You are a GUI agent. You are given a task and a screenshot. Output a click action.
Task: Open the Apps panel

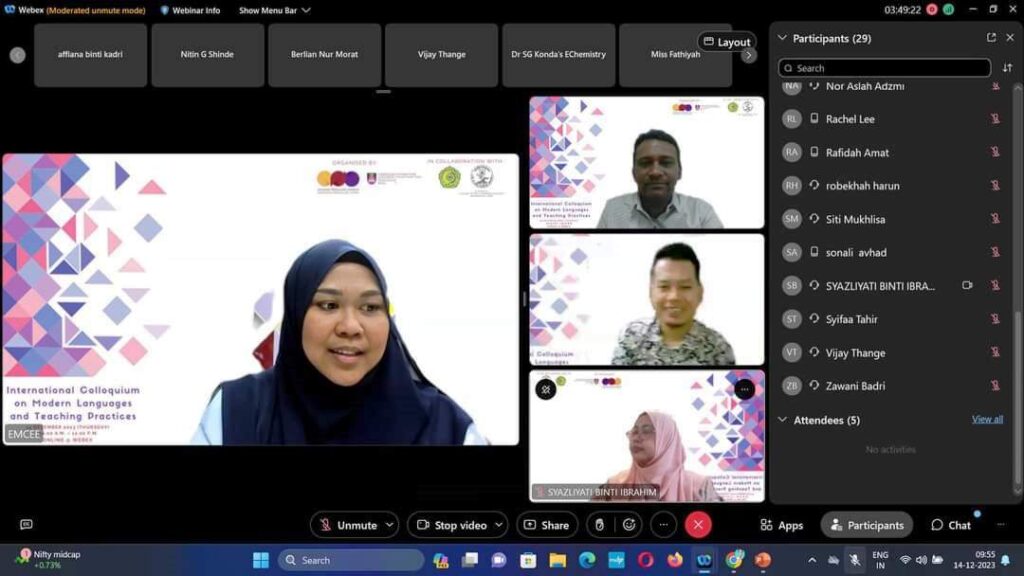pos(782,525)
